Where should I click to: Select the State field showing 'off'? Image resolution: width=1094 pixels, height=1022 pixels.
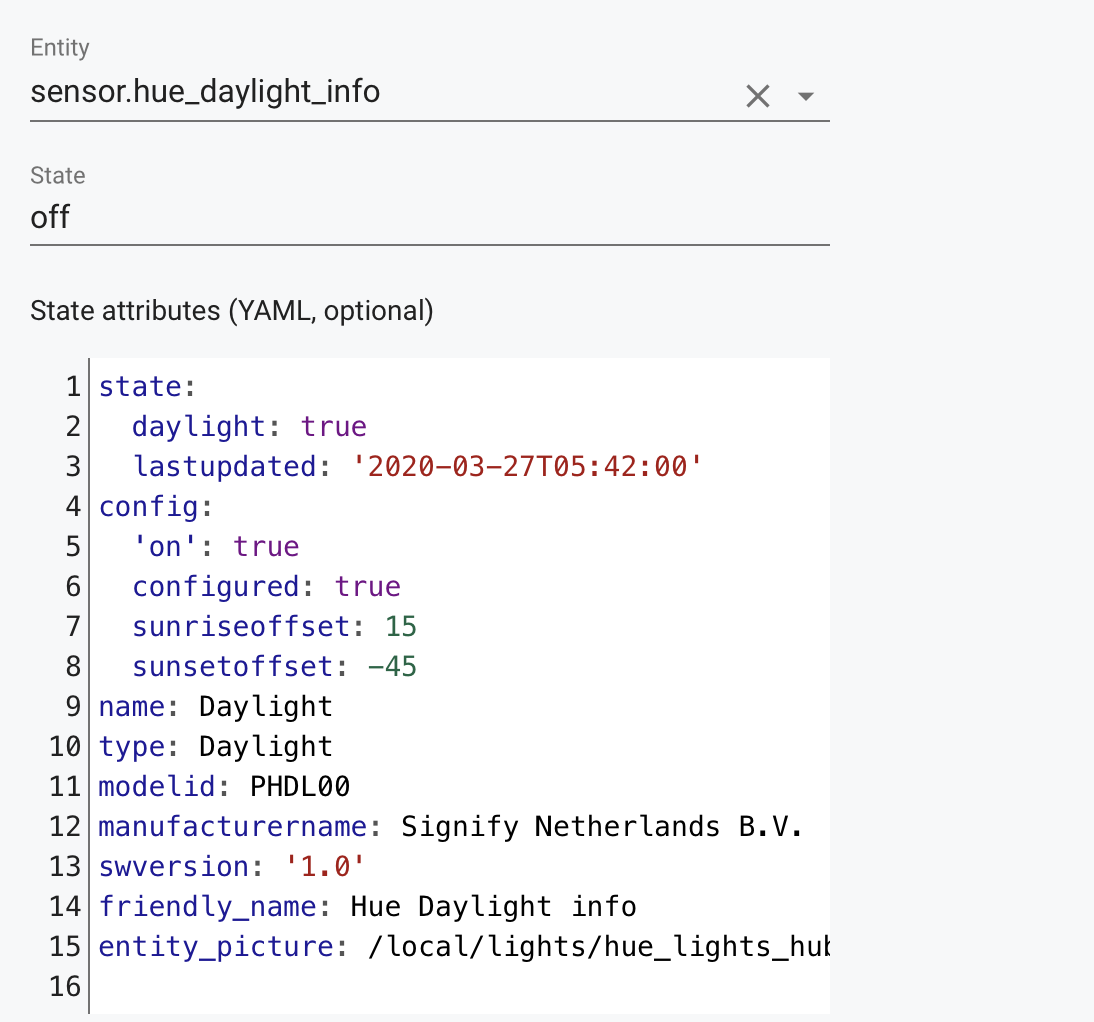[300, 217]
